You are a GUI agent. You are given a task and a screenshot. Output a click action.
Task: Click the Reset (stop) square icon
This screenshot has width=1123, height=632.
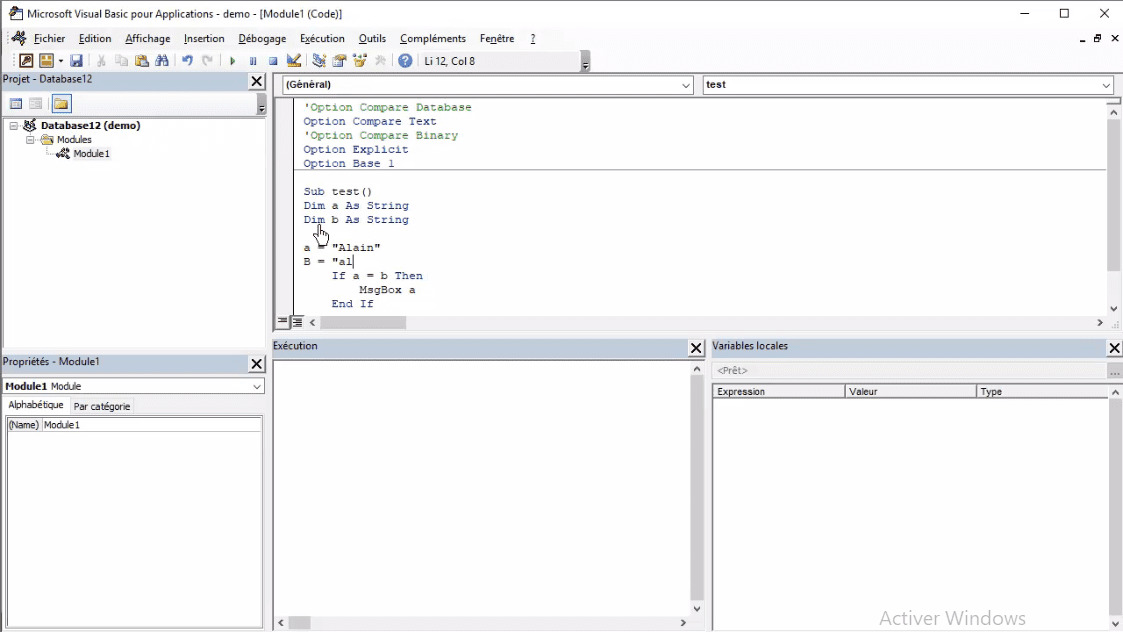click(x=273, y=61)
